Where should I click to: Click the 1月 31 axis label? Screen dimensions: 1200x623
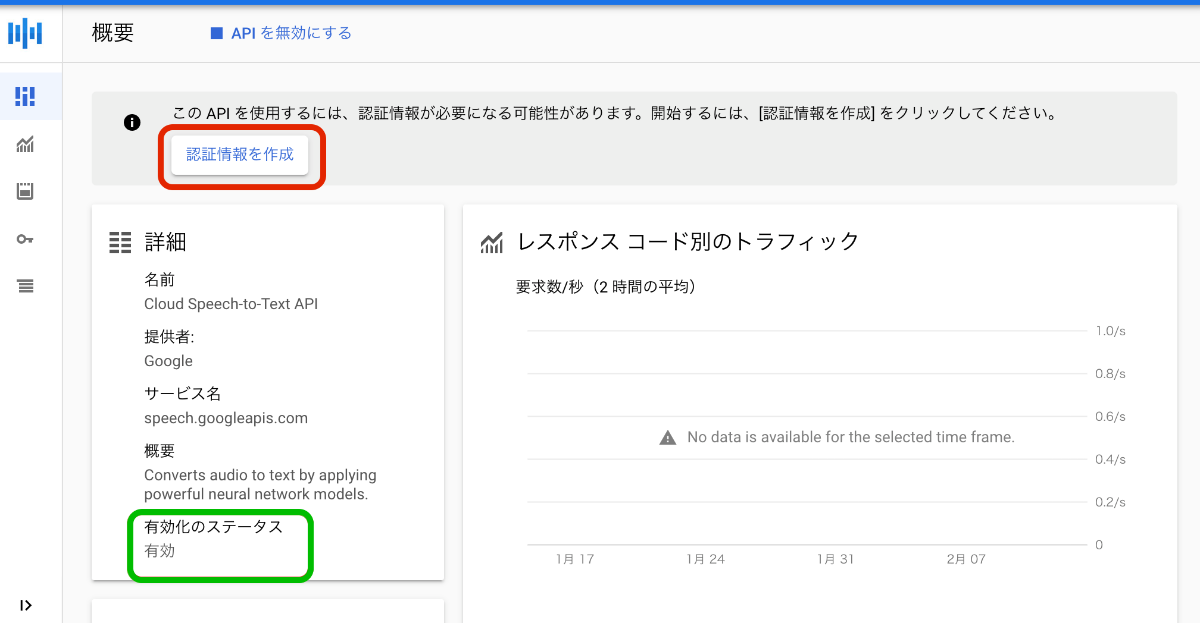836,559
